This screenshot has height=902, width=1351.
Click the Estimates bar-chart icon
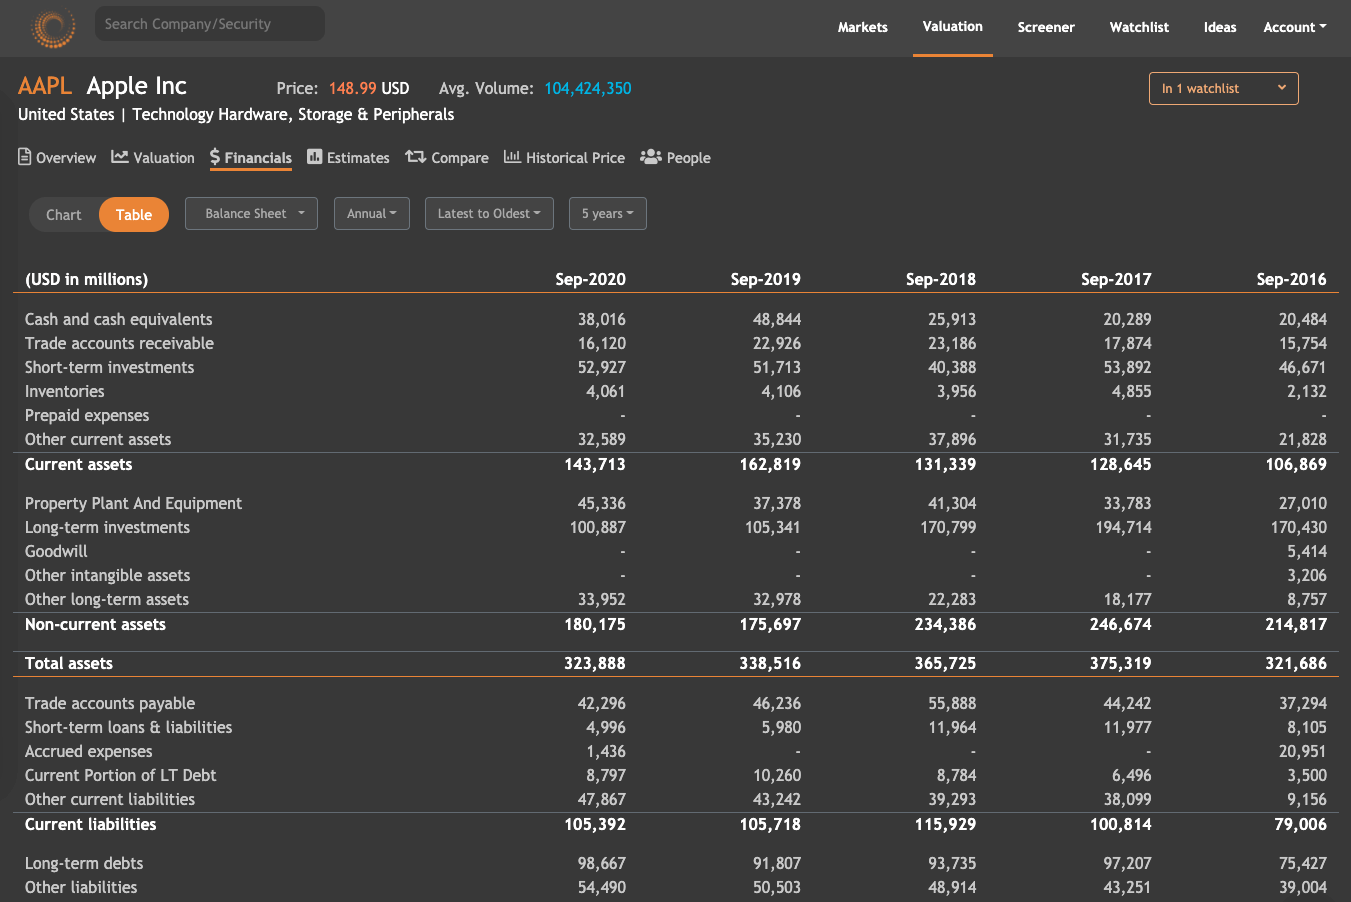[315, 156]
